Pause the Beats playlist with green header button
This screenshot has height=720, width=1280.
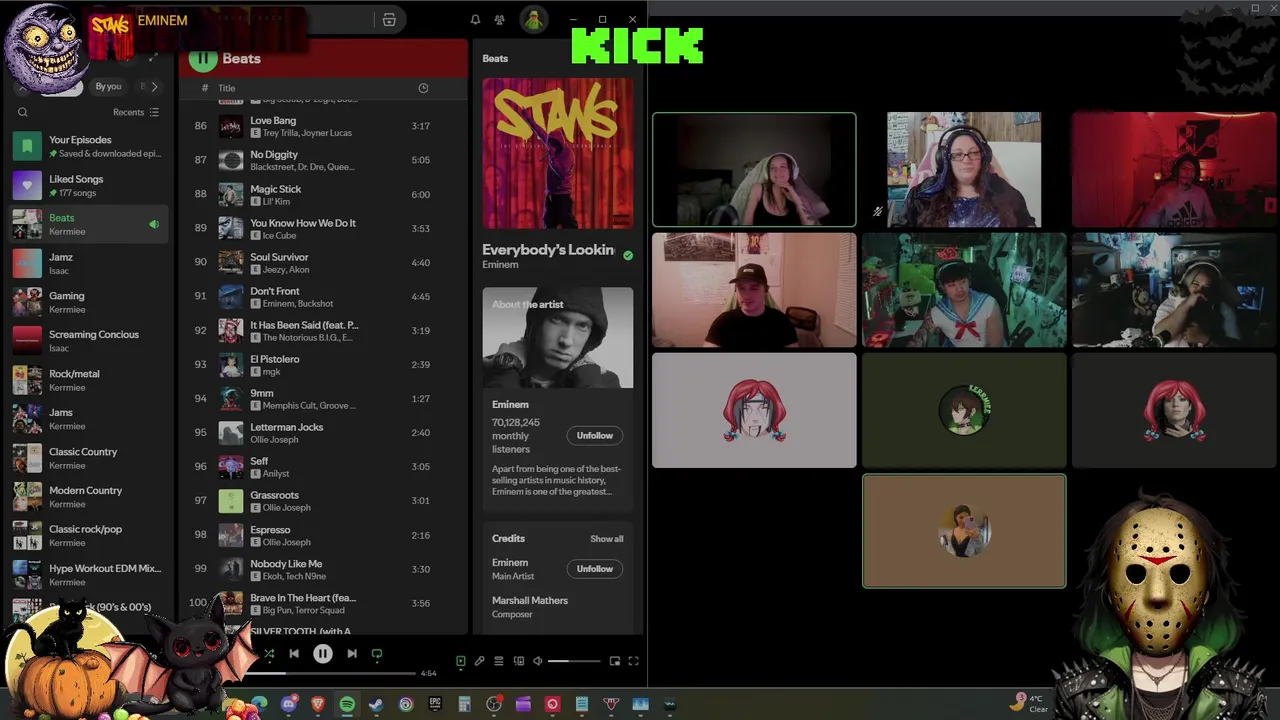pyautogui.click(x=203, y=58)
